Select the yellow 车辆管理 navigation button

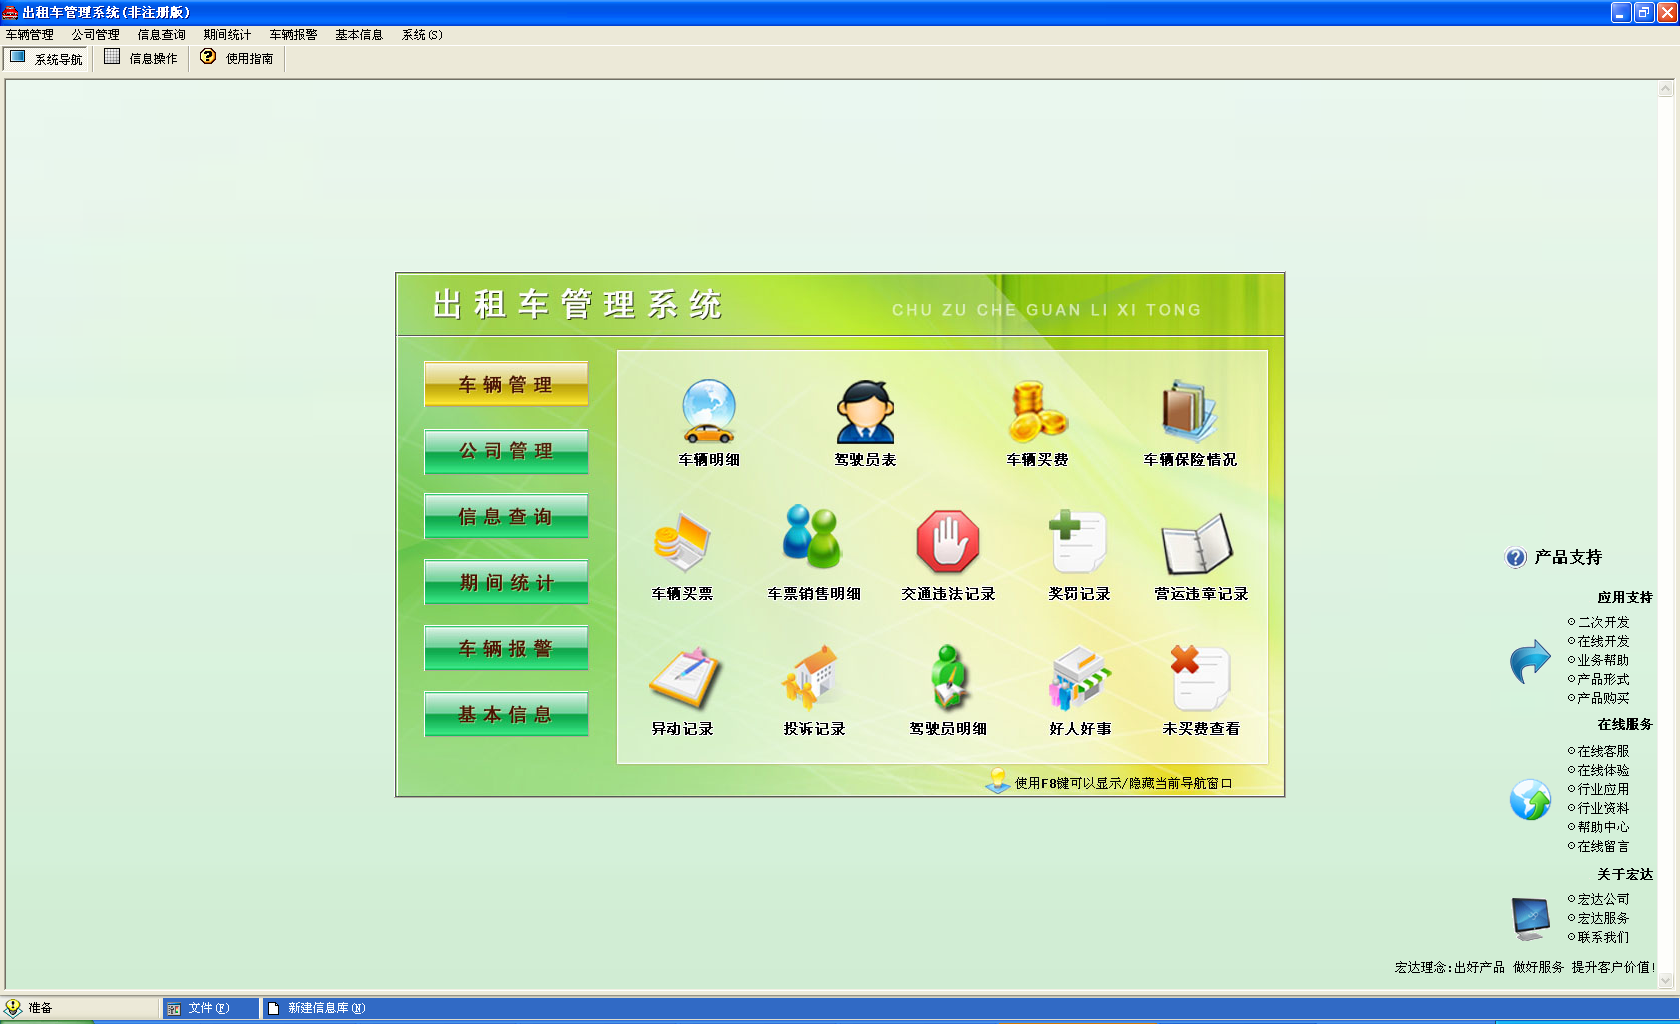506,384
